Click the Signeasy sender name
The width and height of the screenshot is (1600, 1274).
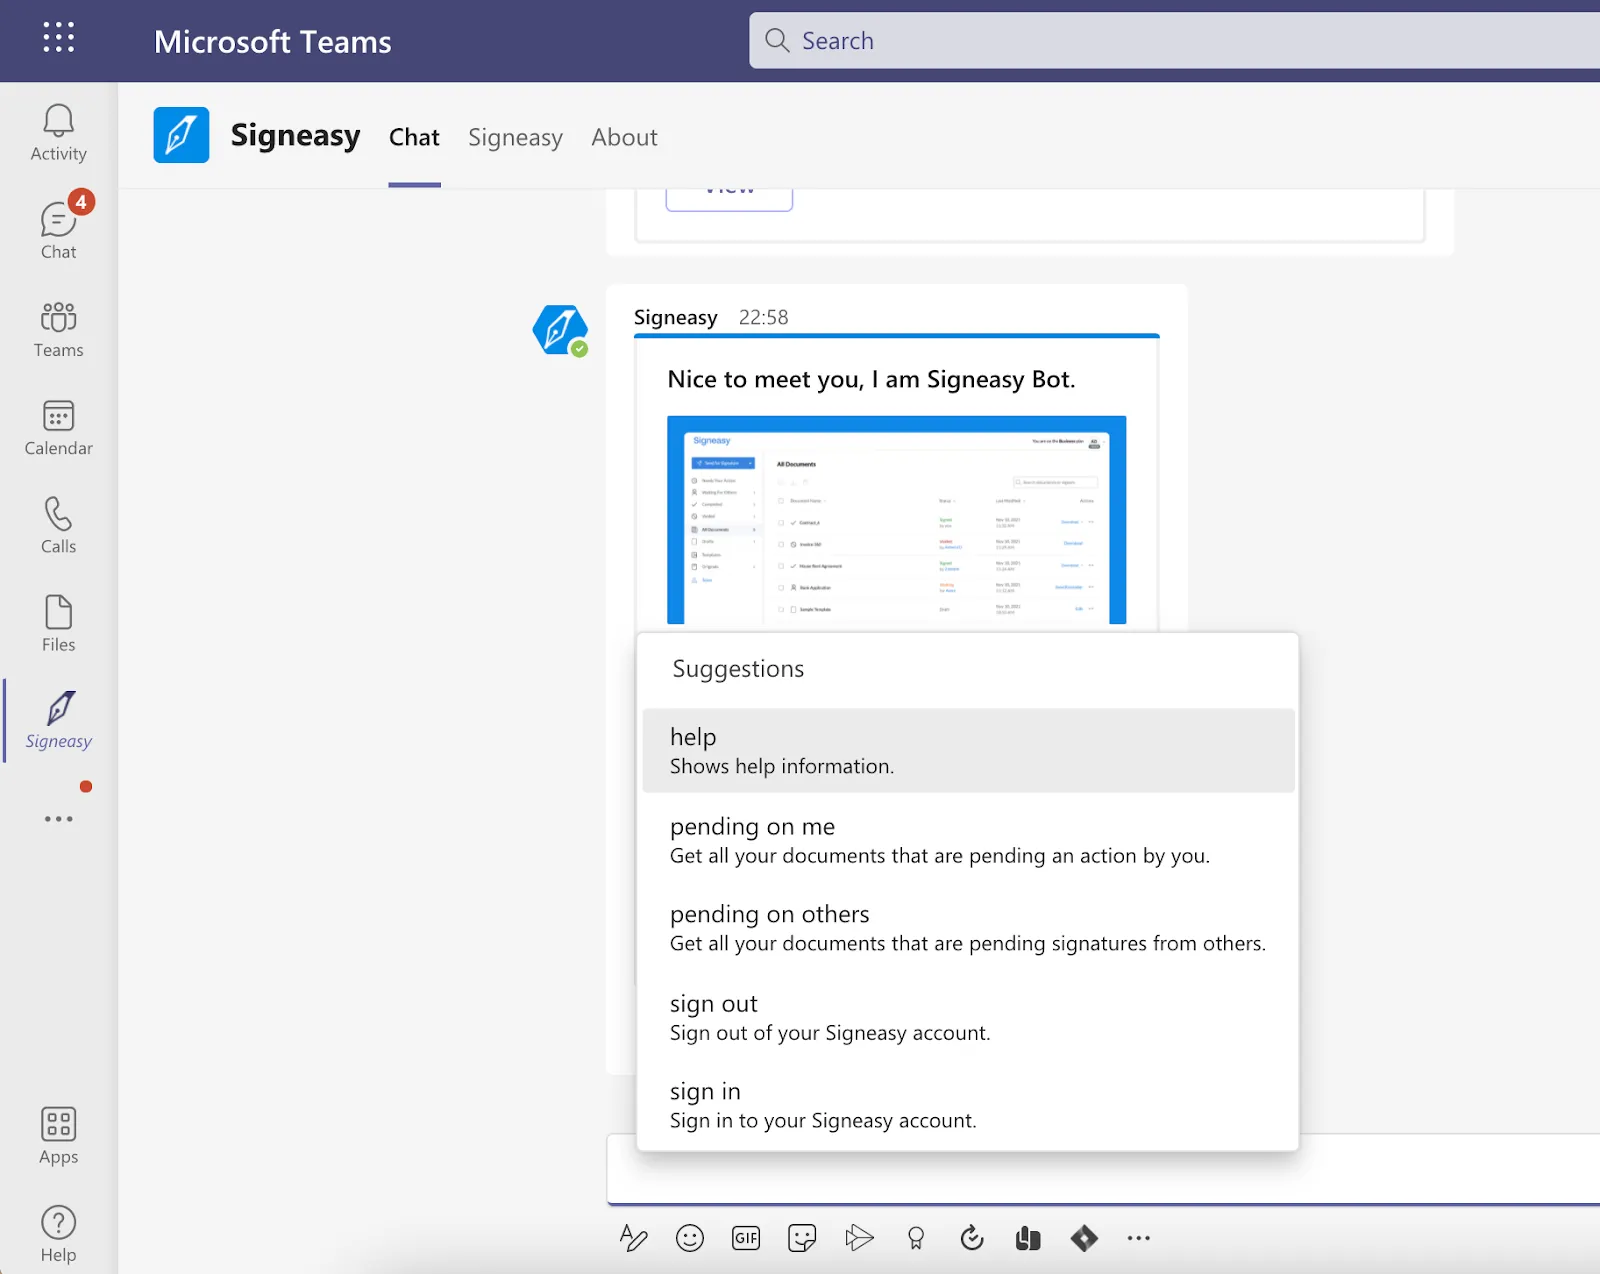pos(675,317)
